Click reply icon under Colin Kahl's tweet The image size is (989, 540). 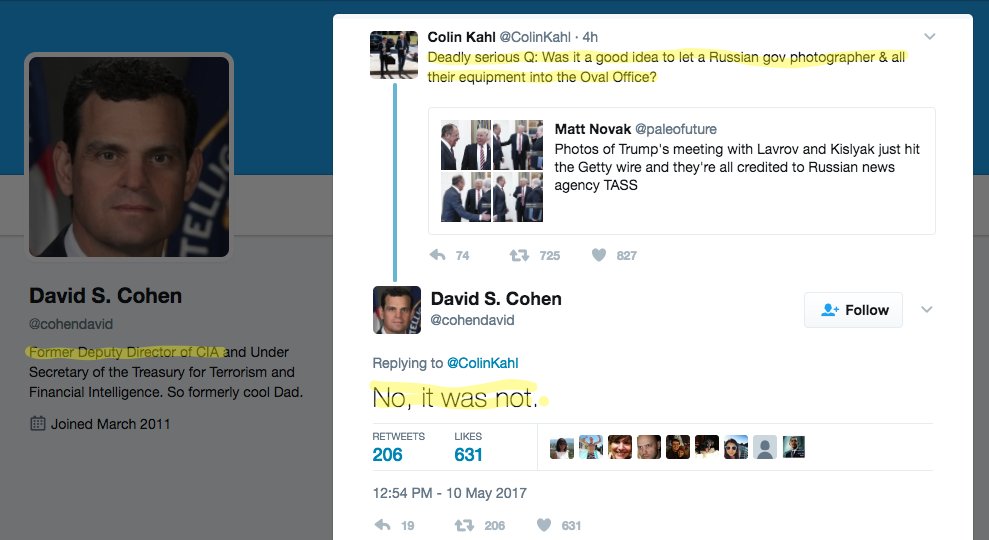438,255
